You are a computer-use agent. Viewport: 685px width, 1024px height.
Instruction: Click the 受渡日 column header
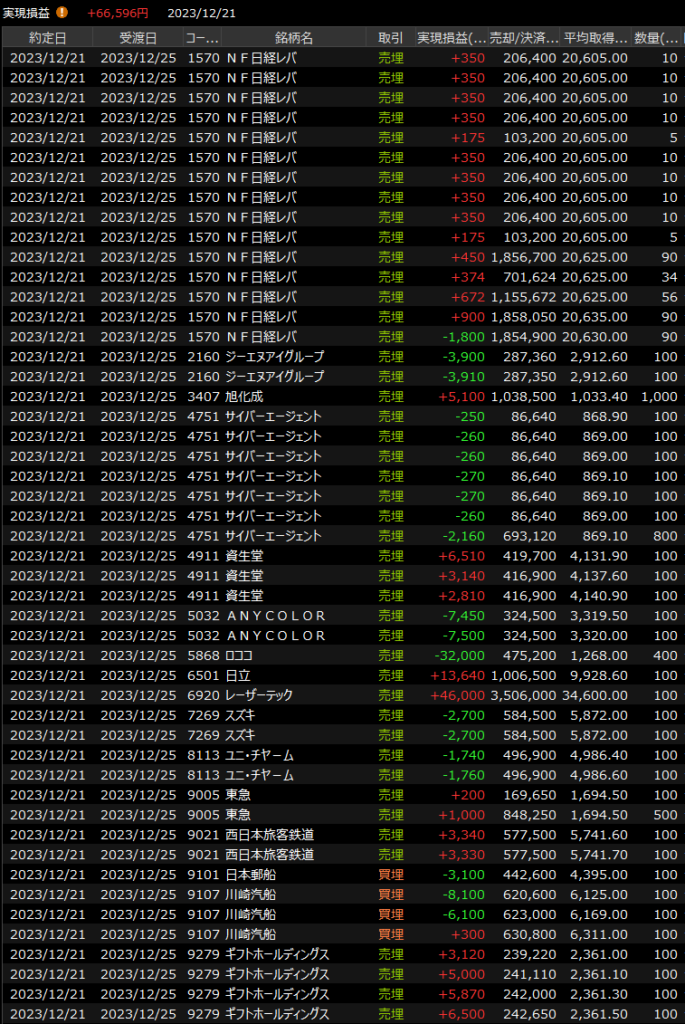tap(138, 38)
